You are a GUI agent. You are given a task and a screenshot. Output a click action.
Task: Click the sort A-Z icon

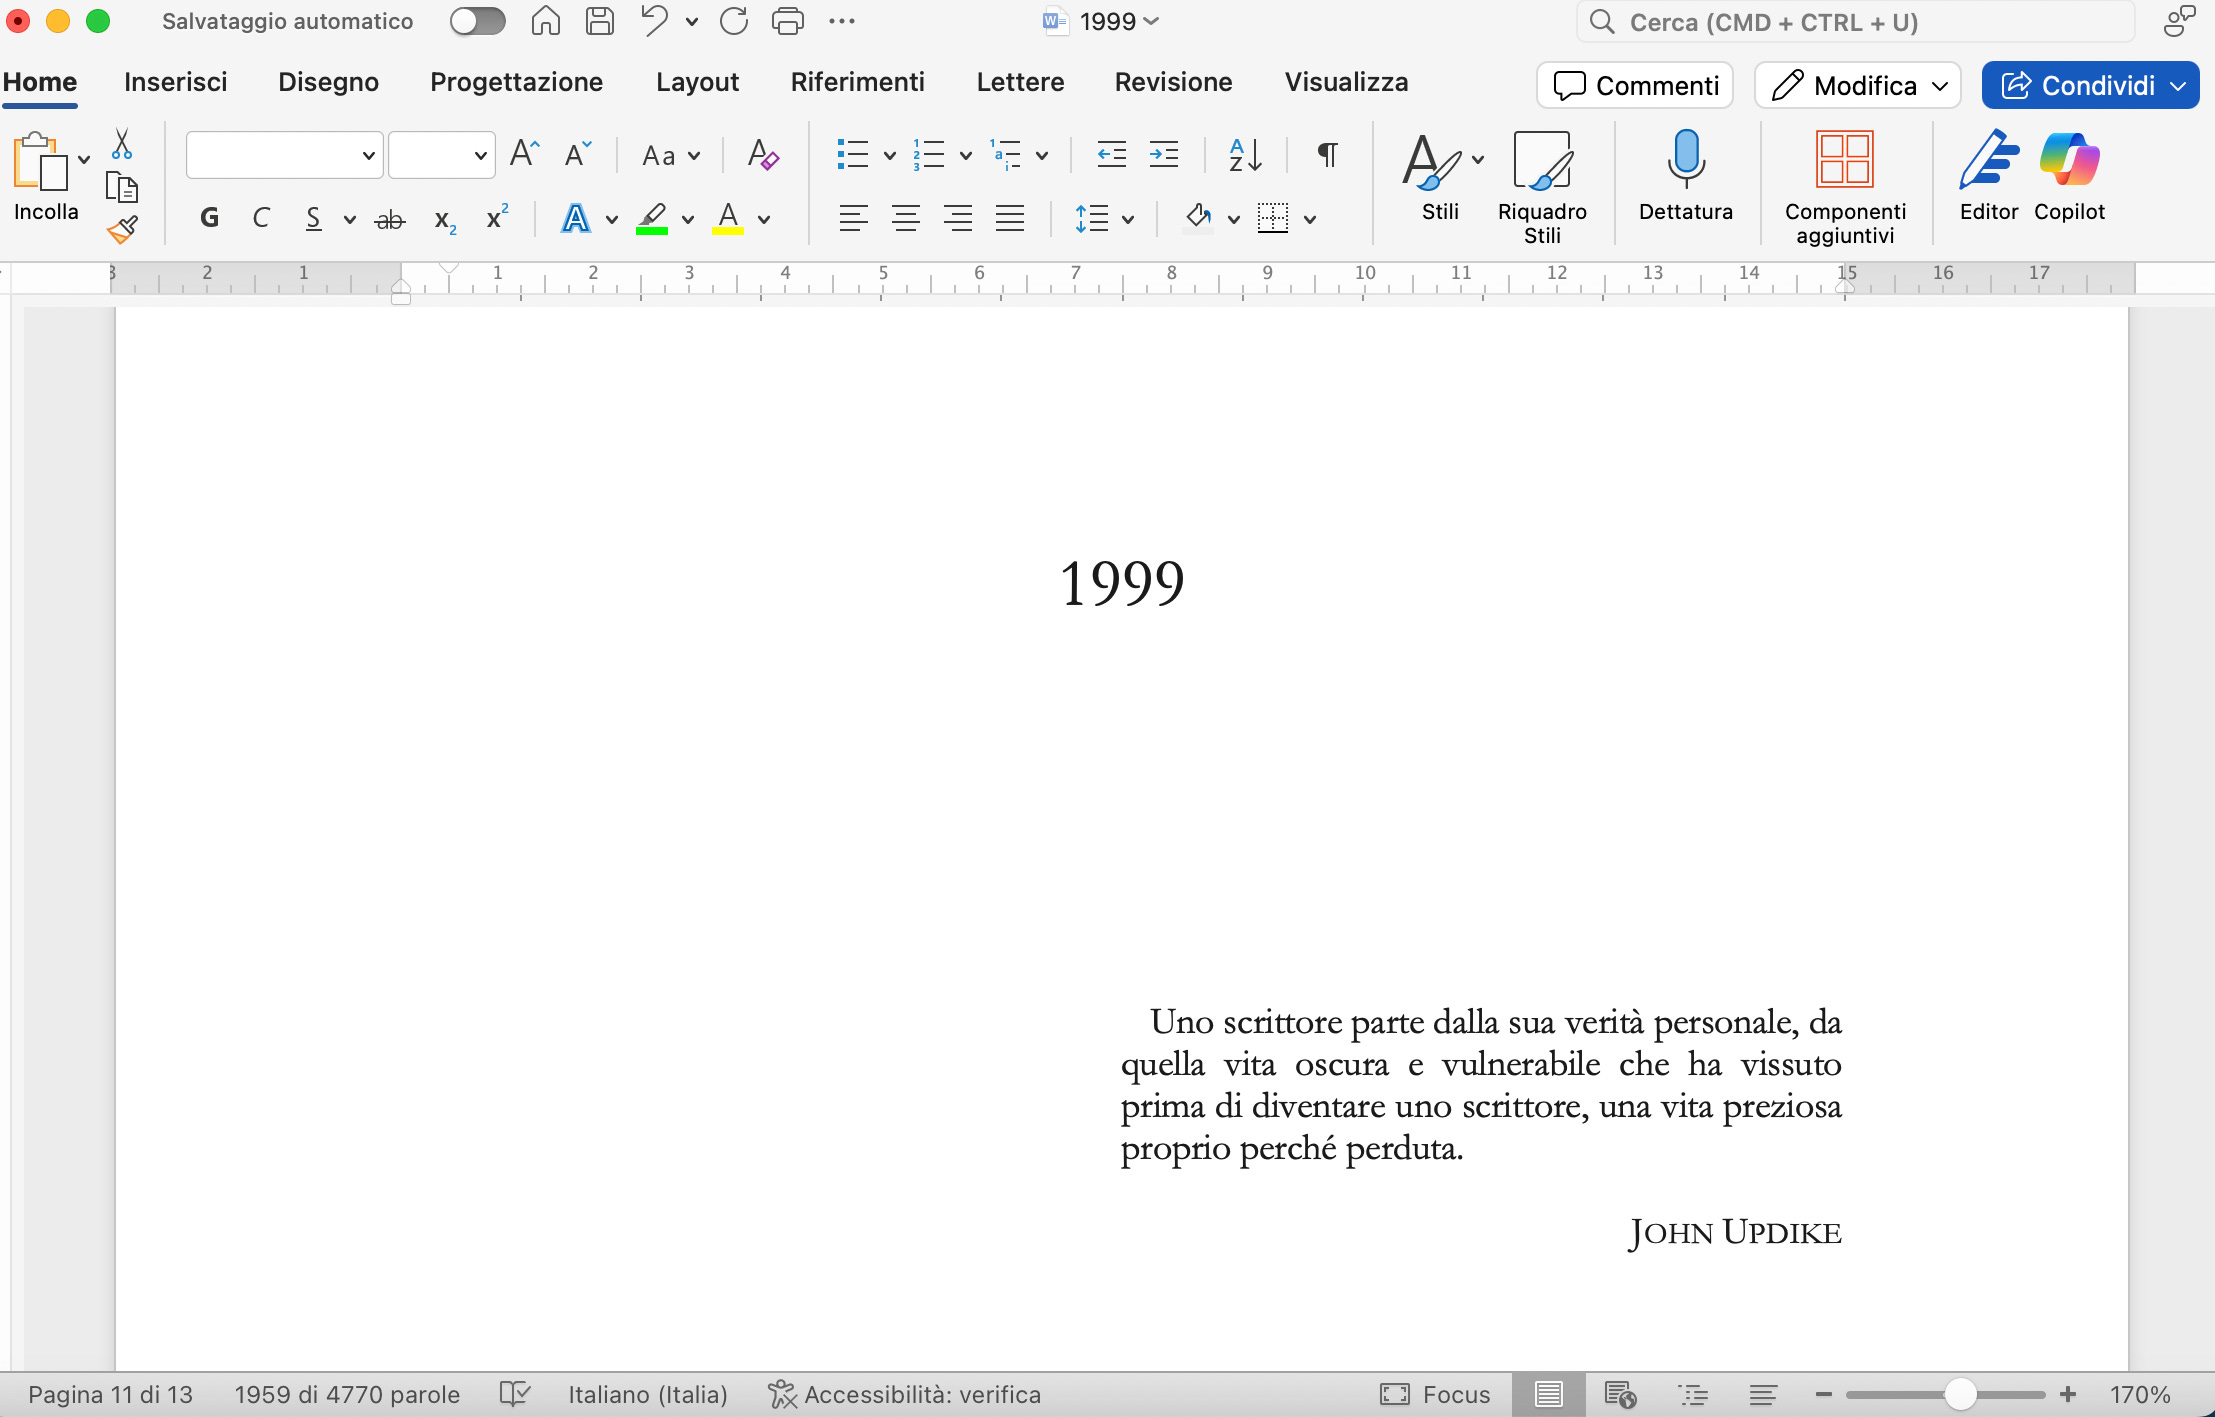point(1245,155)
